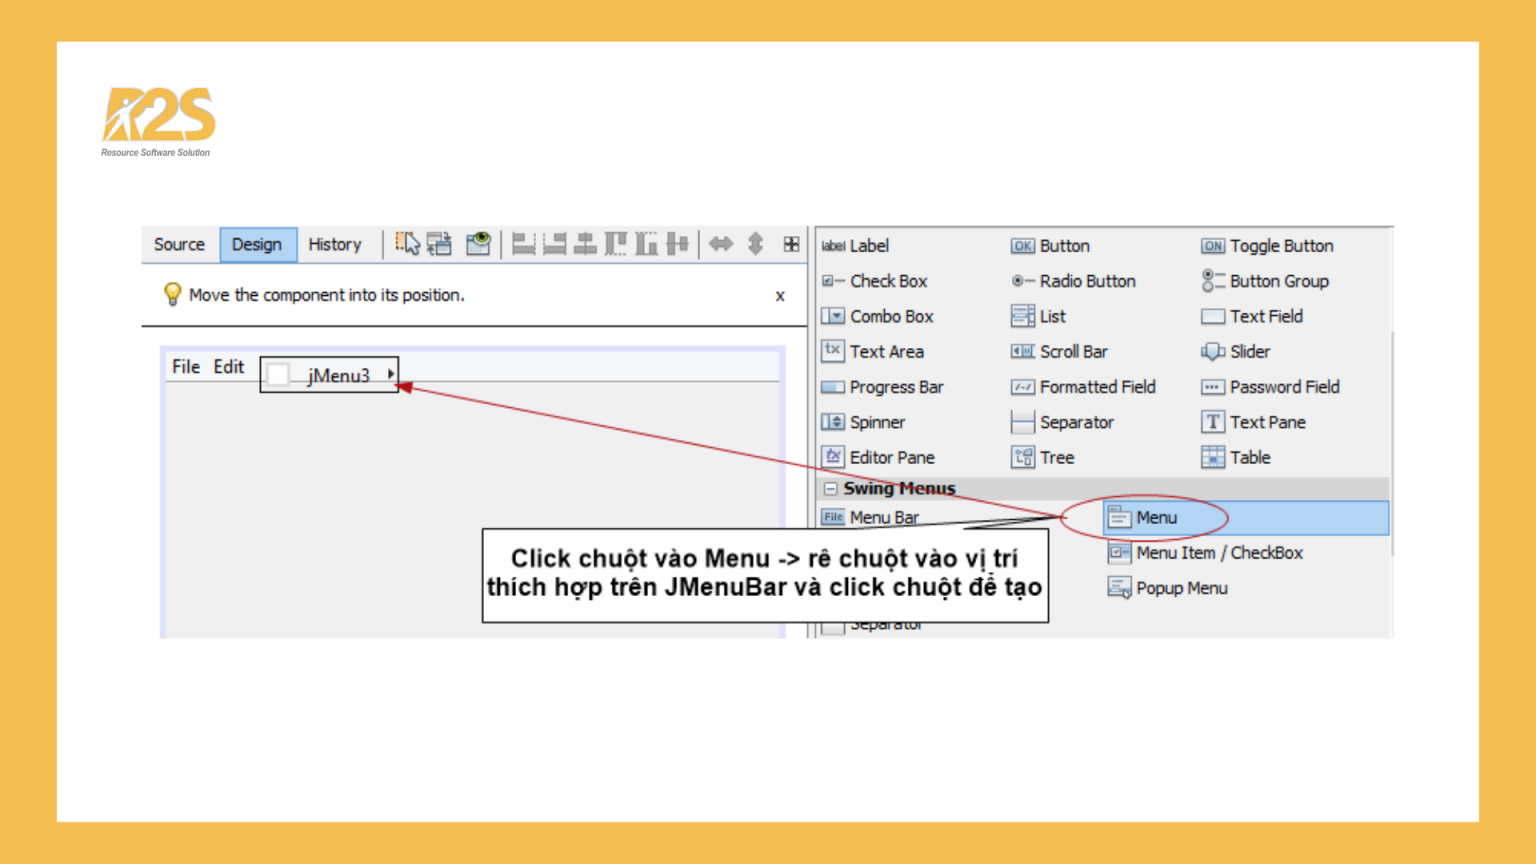1536x864 pixels.
Task: Click the arrow on jMenu3 item
Action: click(x=390, y=374)
